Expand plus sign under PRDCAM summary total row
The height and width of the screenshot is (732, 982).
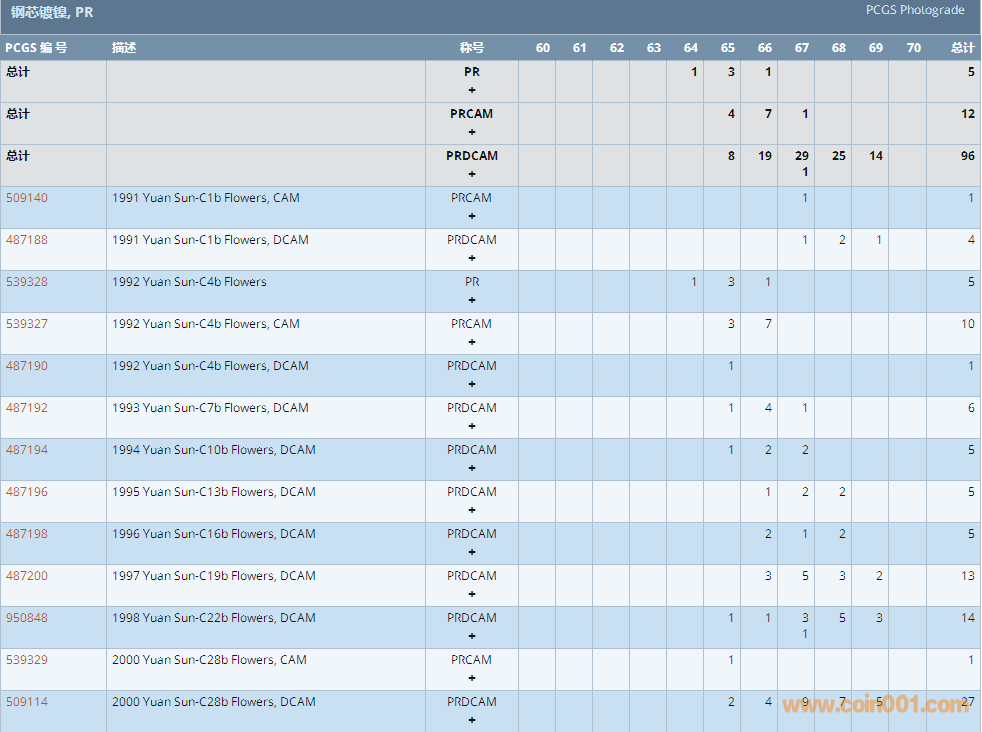coord(472,174)
